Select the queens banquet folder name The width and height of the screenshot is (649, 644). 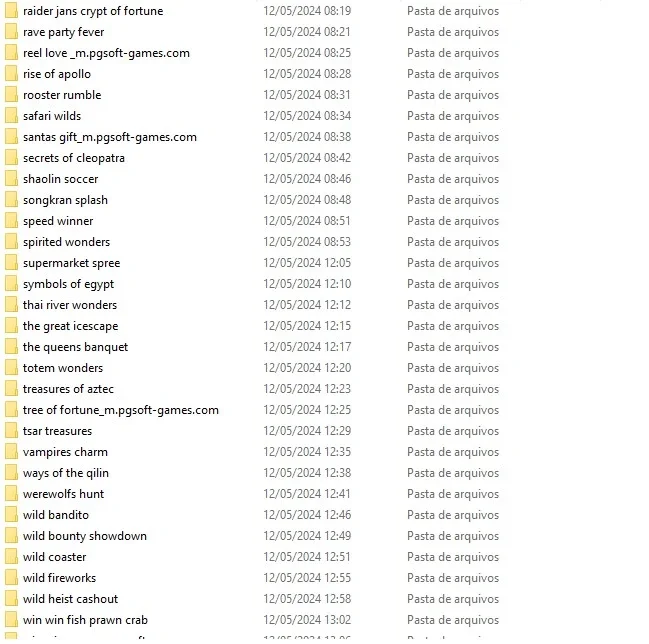[x=75, y=347]
